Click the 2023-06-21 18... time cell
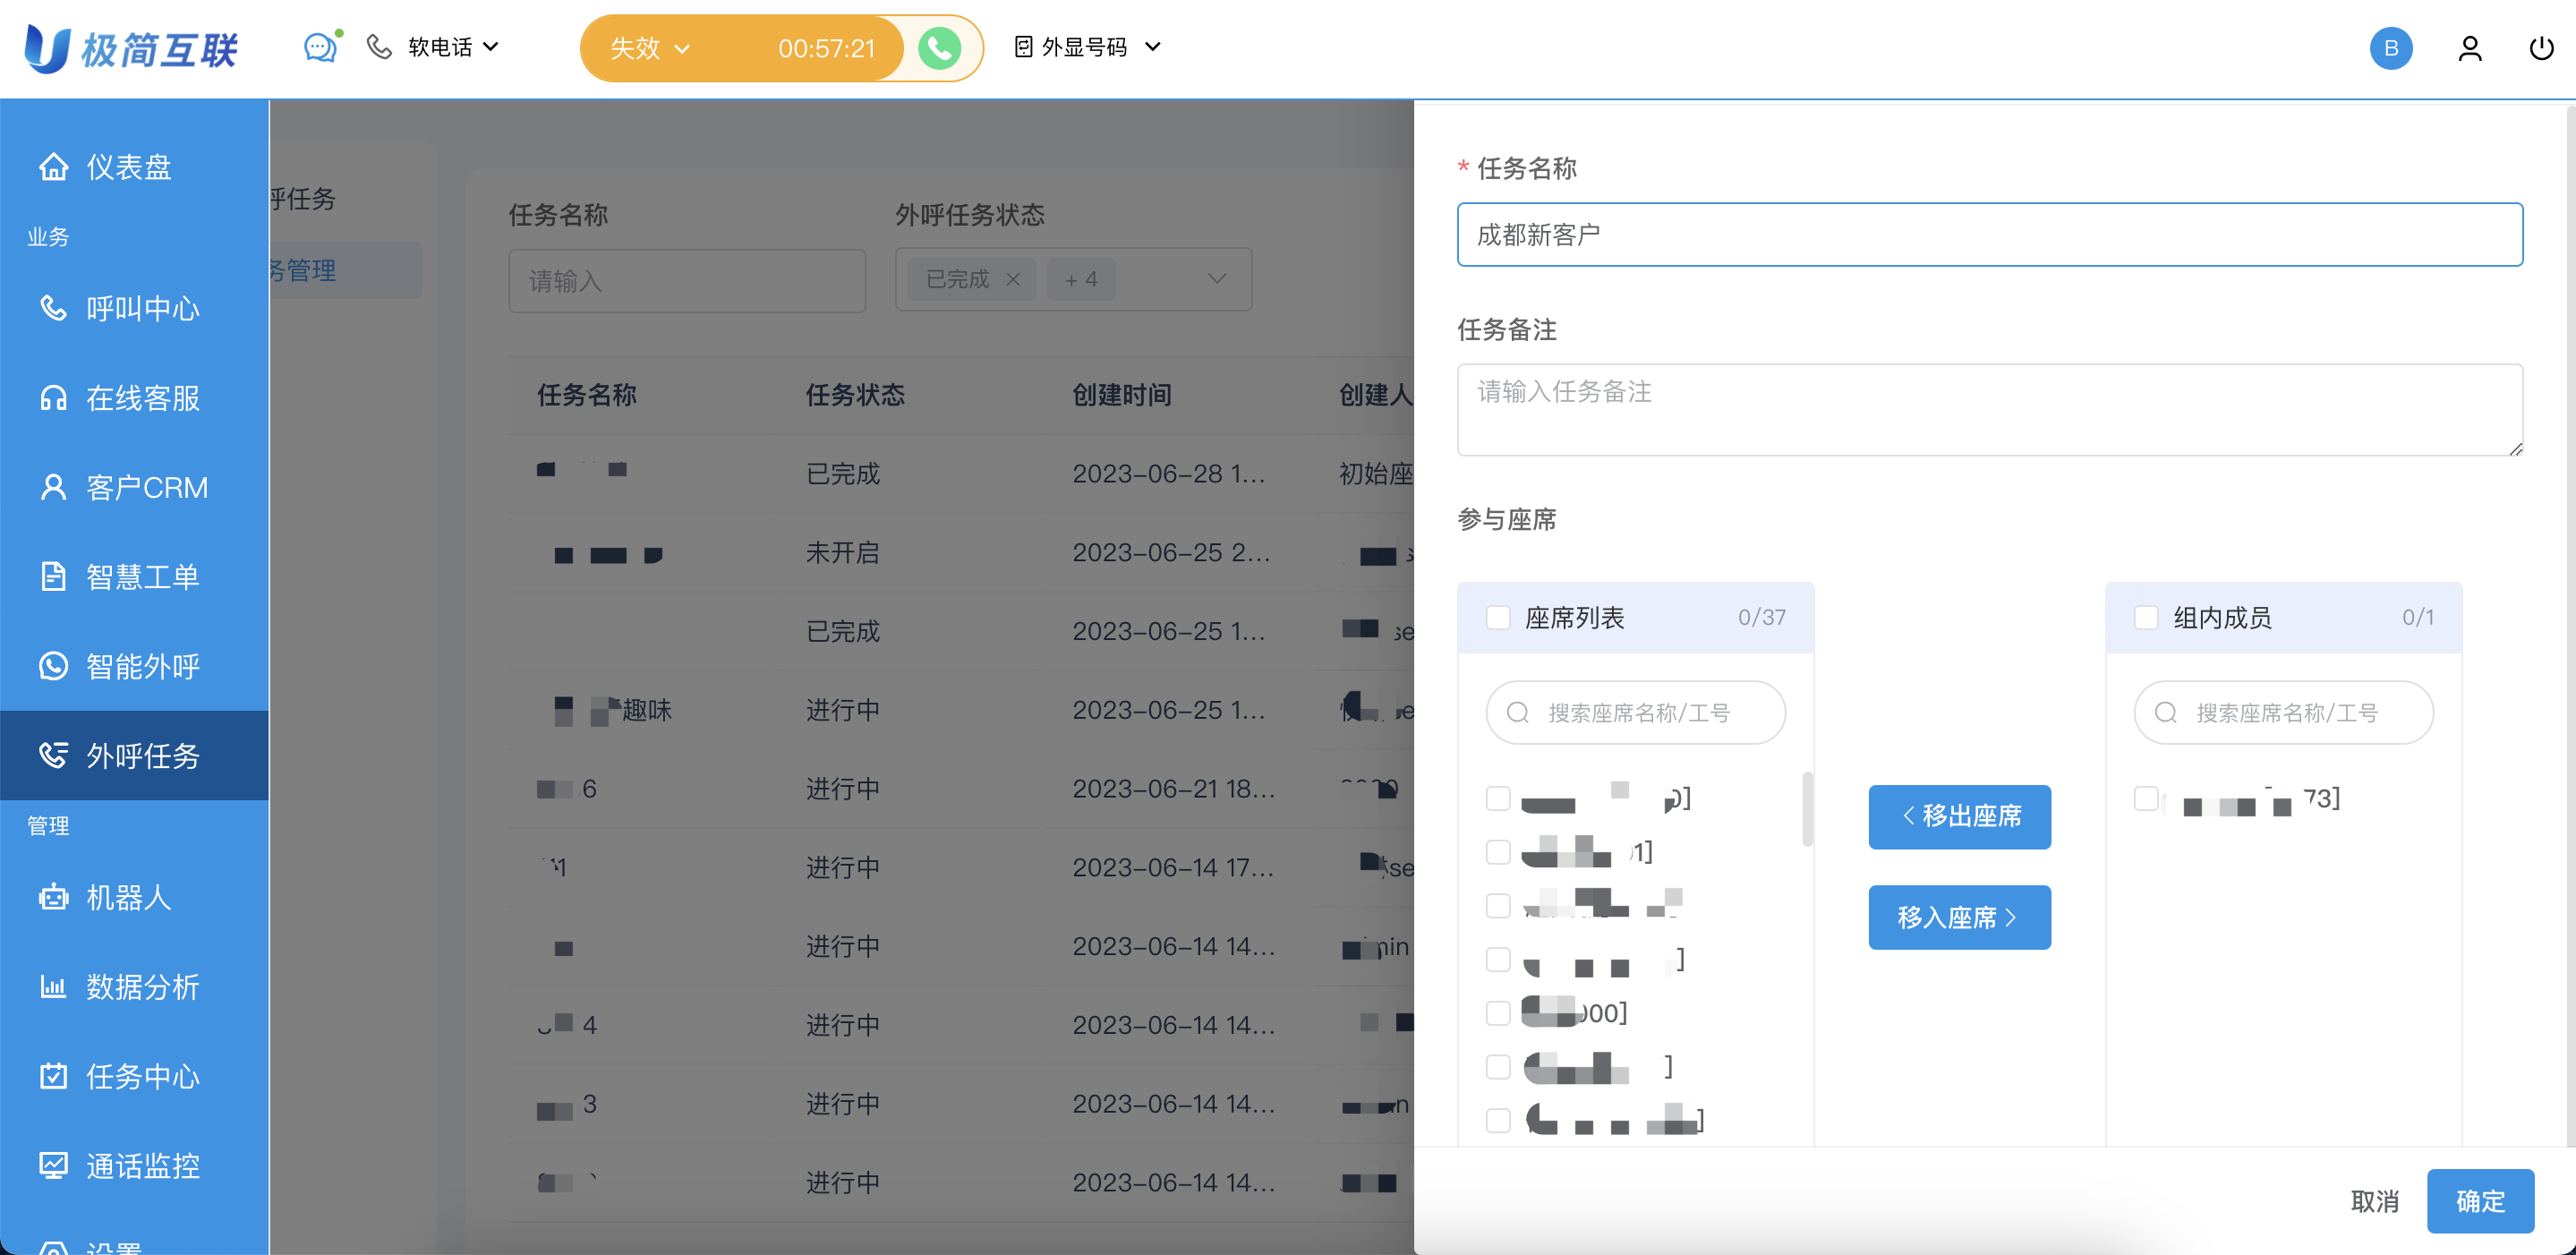2576x1255 pixels. tap(1174, 789)
